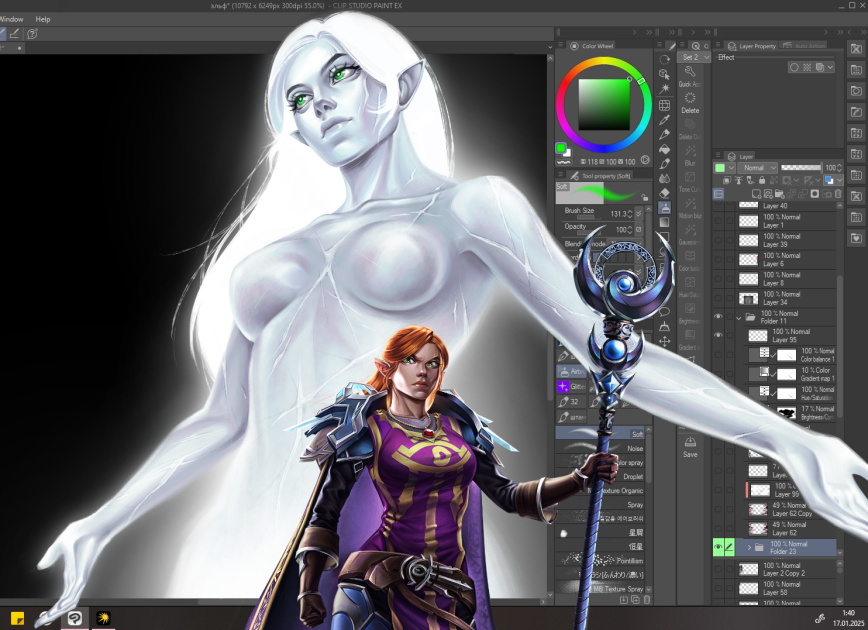Click the sub tool palette trash icon
The width and height of the screenshot is (868, 630).
tap(647, 600)
